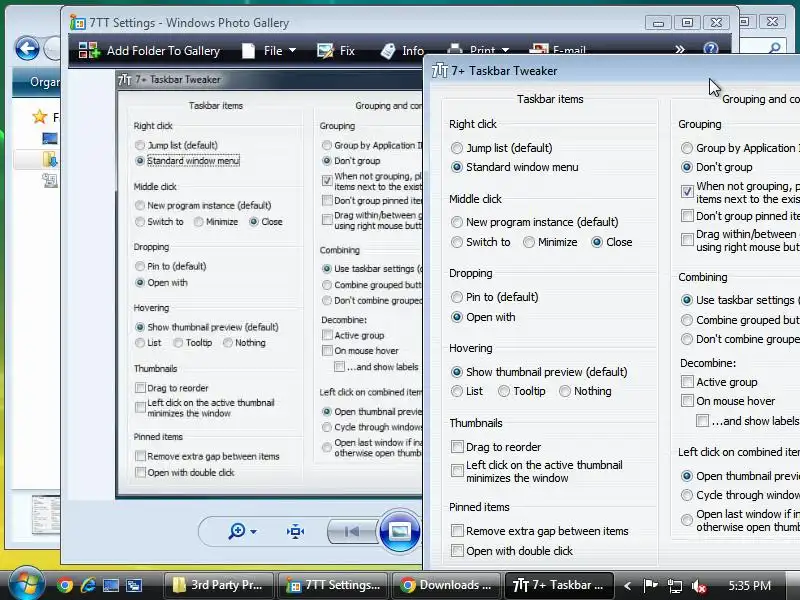Viewport: 800px width, 600px height.
Task: Show hidden tray icons chevron
Action: click(x=628, y=586)
